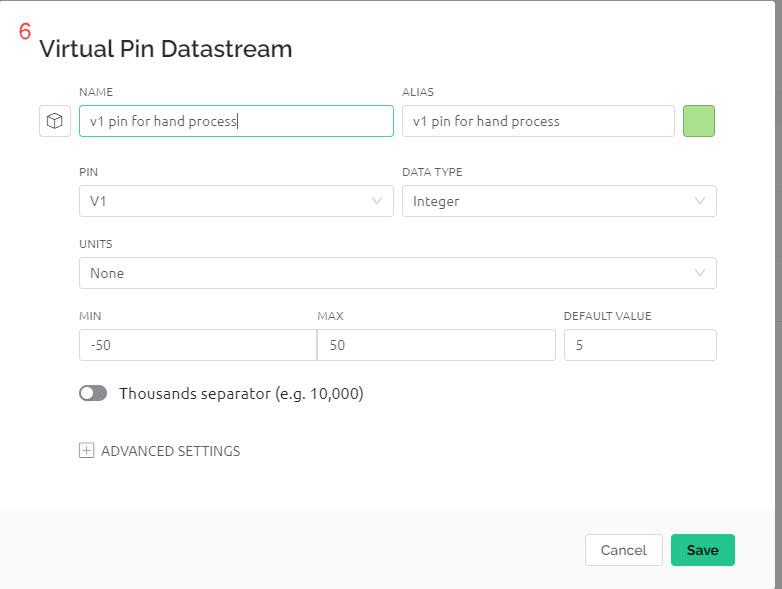Open the green datastream color swatch
Image resolution: width=782 pixels, height=589 pixels.
pos(698,121)
